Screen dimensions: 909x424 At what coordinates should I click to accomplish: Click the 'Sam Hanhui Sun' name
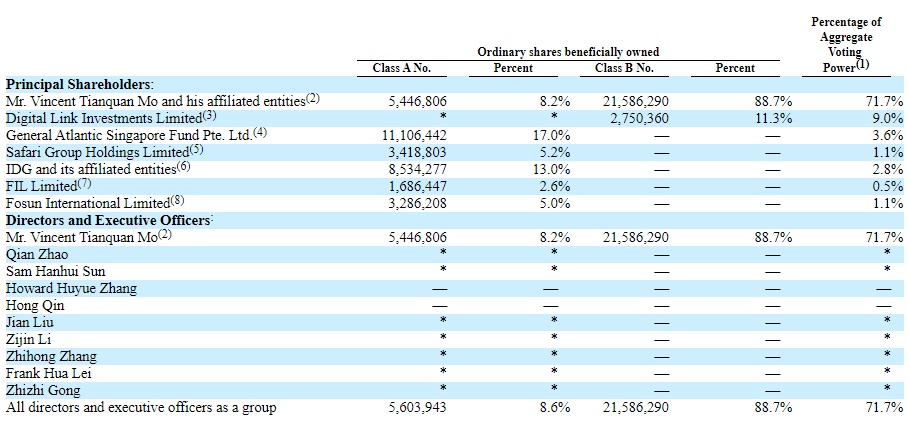(56, 271)
